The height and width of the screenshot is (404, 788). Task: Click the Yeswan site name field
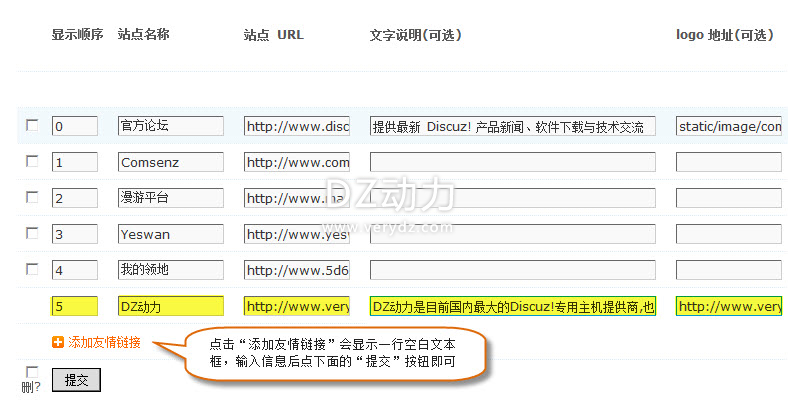(171, 234)
